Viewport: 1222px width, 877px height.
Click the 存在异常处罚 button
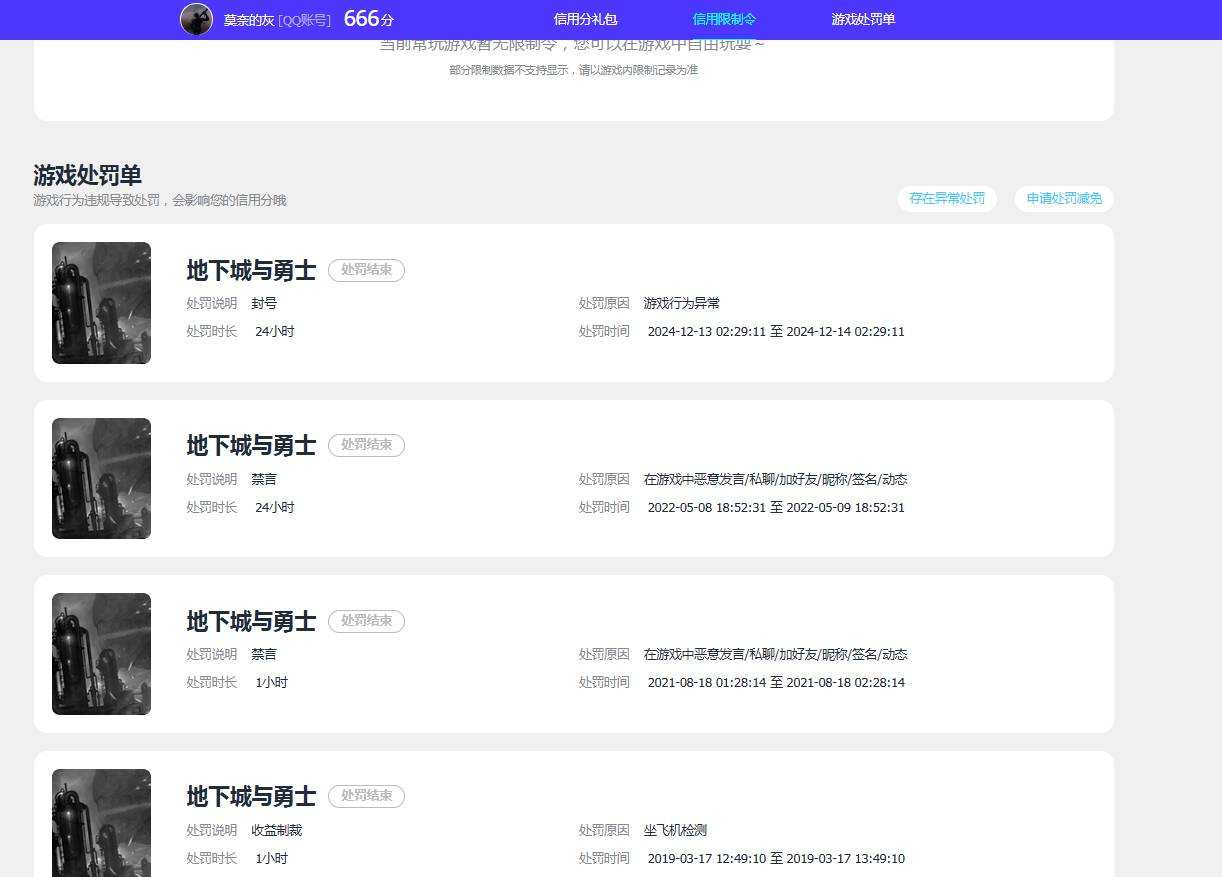947,198
